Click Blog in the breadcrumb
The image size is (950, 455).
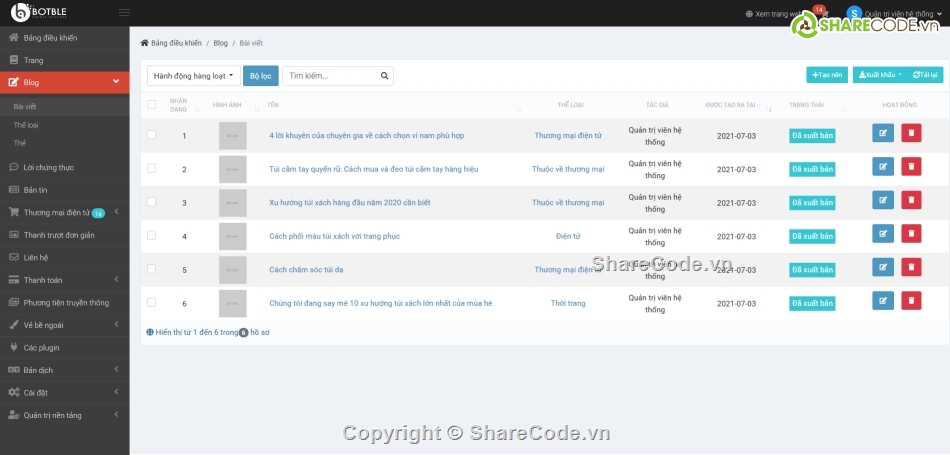pyautogui.click(x=221, y=43)
